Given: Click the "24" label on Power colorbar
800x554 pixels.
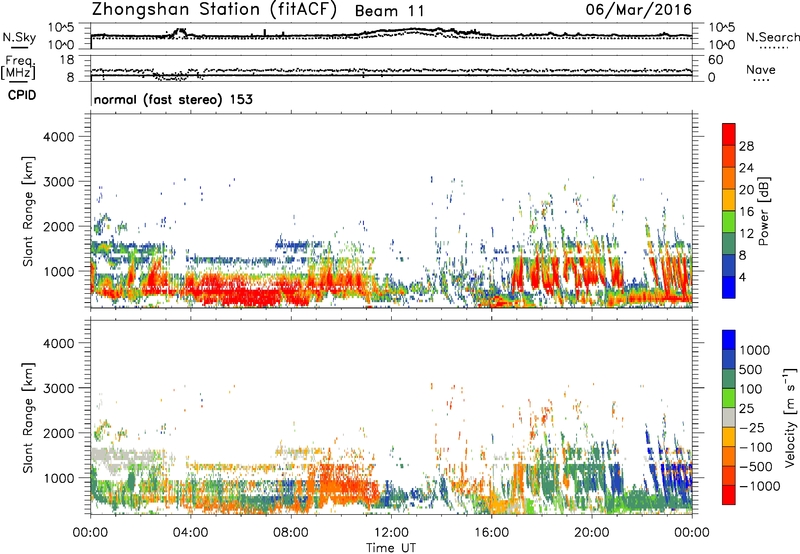Looking at the screenshot, I should tap(746, 168).
